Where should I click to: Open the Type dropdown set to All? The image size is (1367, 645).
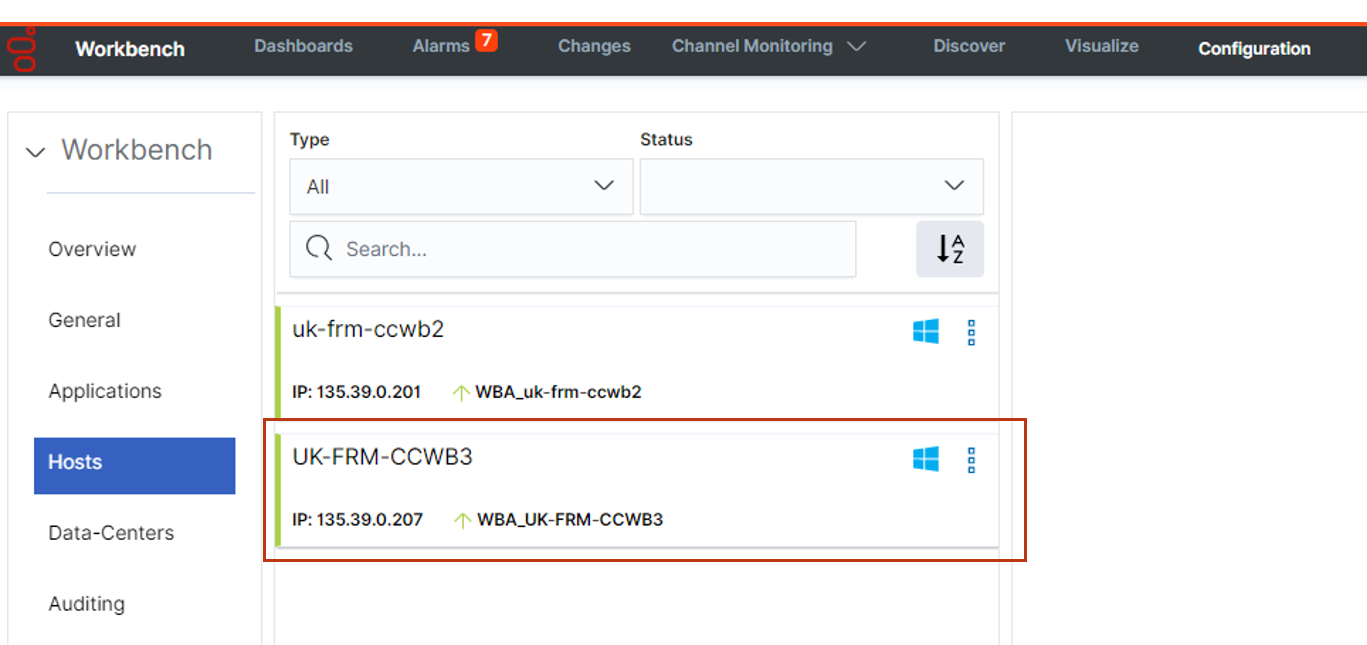coord(461,186)
